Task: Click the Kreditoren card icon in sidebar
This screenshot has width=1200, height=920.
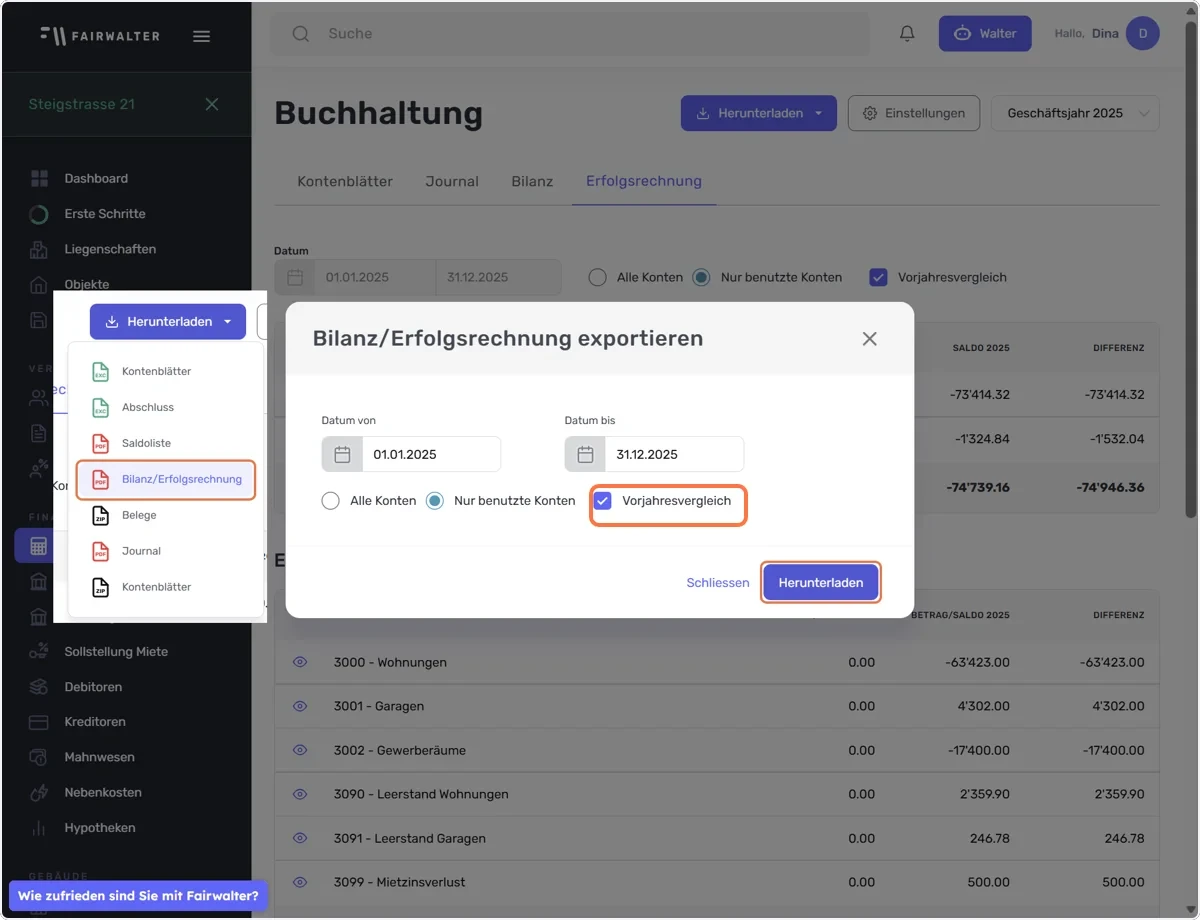Action: (39, 722)
